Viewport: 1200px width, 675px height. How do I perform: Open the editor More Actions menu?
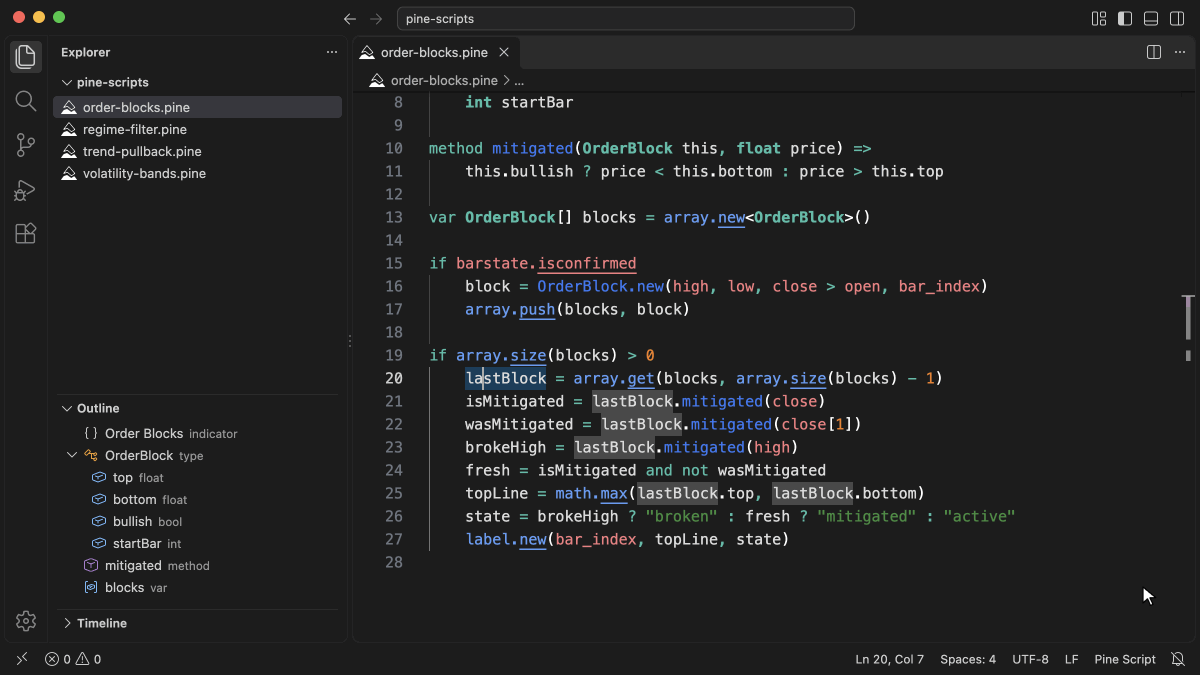point(1179,52)
